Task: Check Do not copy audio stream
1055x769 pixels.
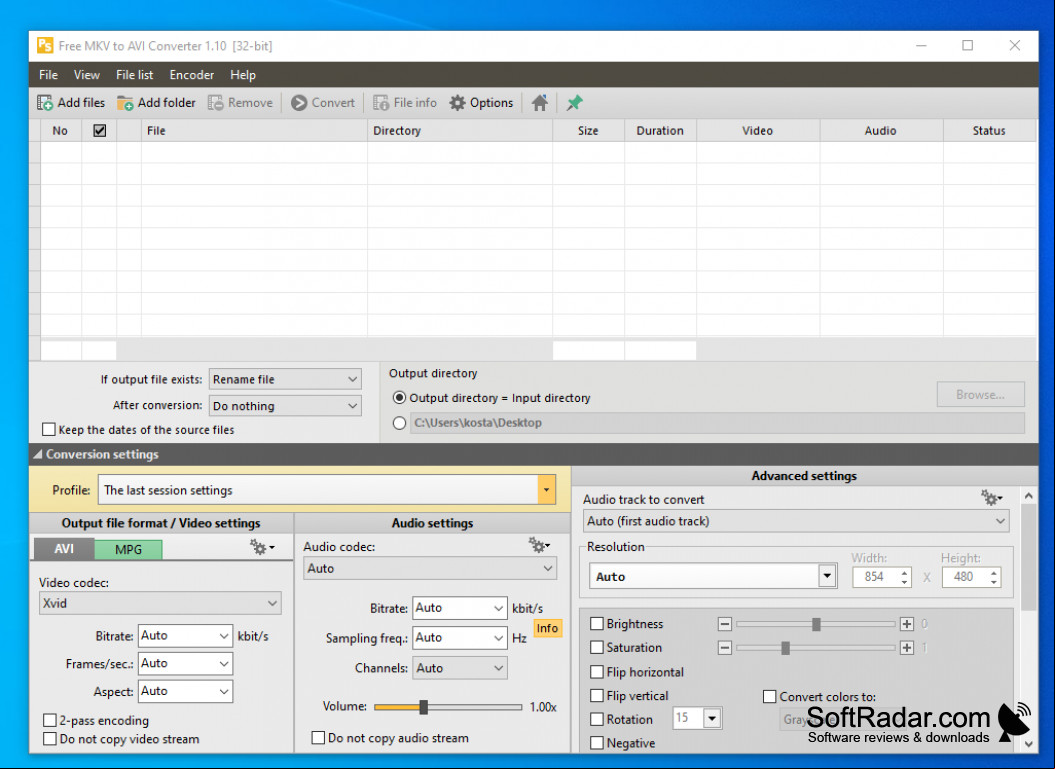Action: 318,738
